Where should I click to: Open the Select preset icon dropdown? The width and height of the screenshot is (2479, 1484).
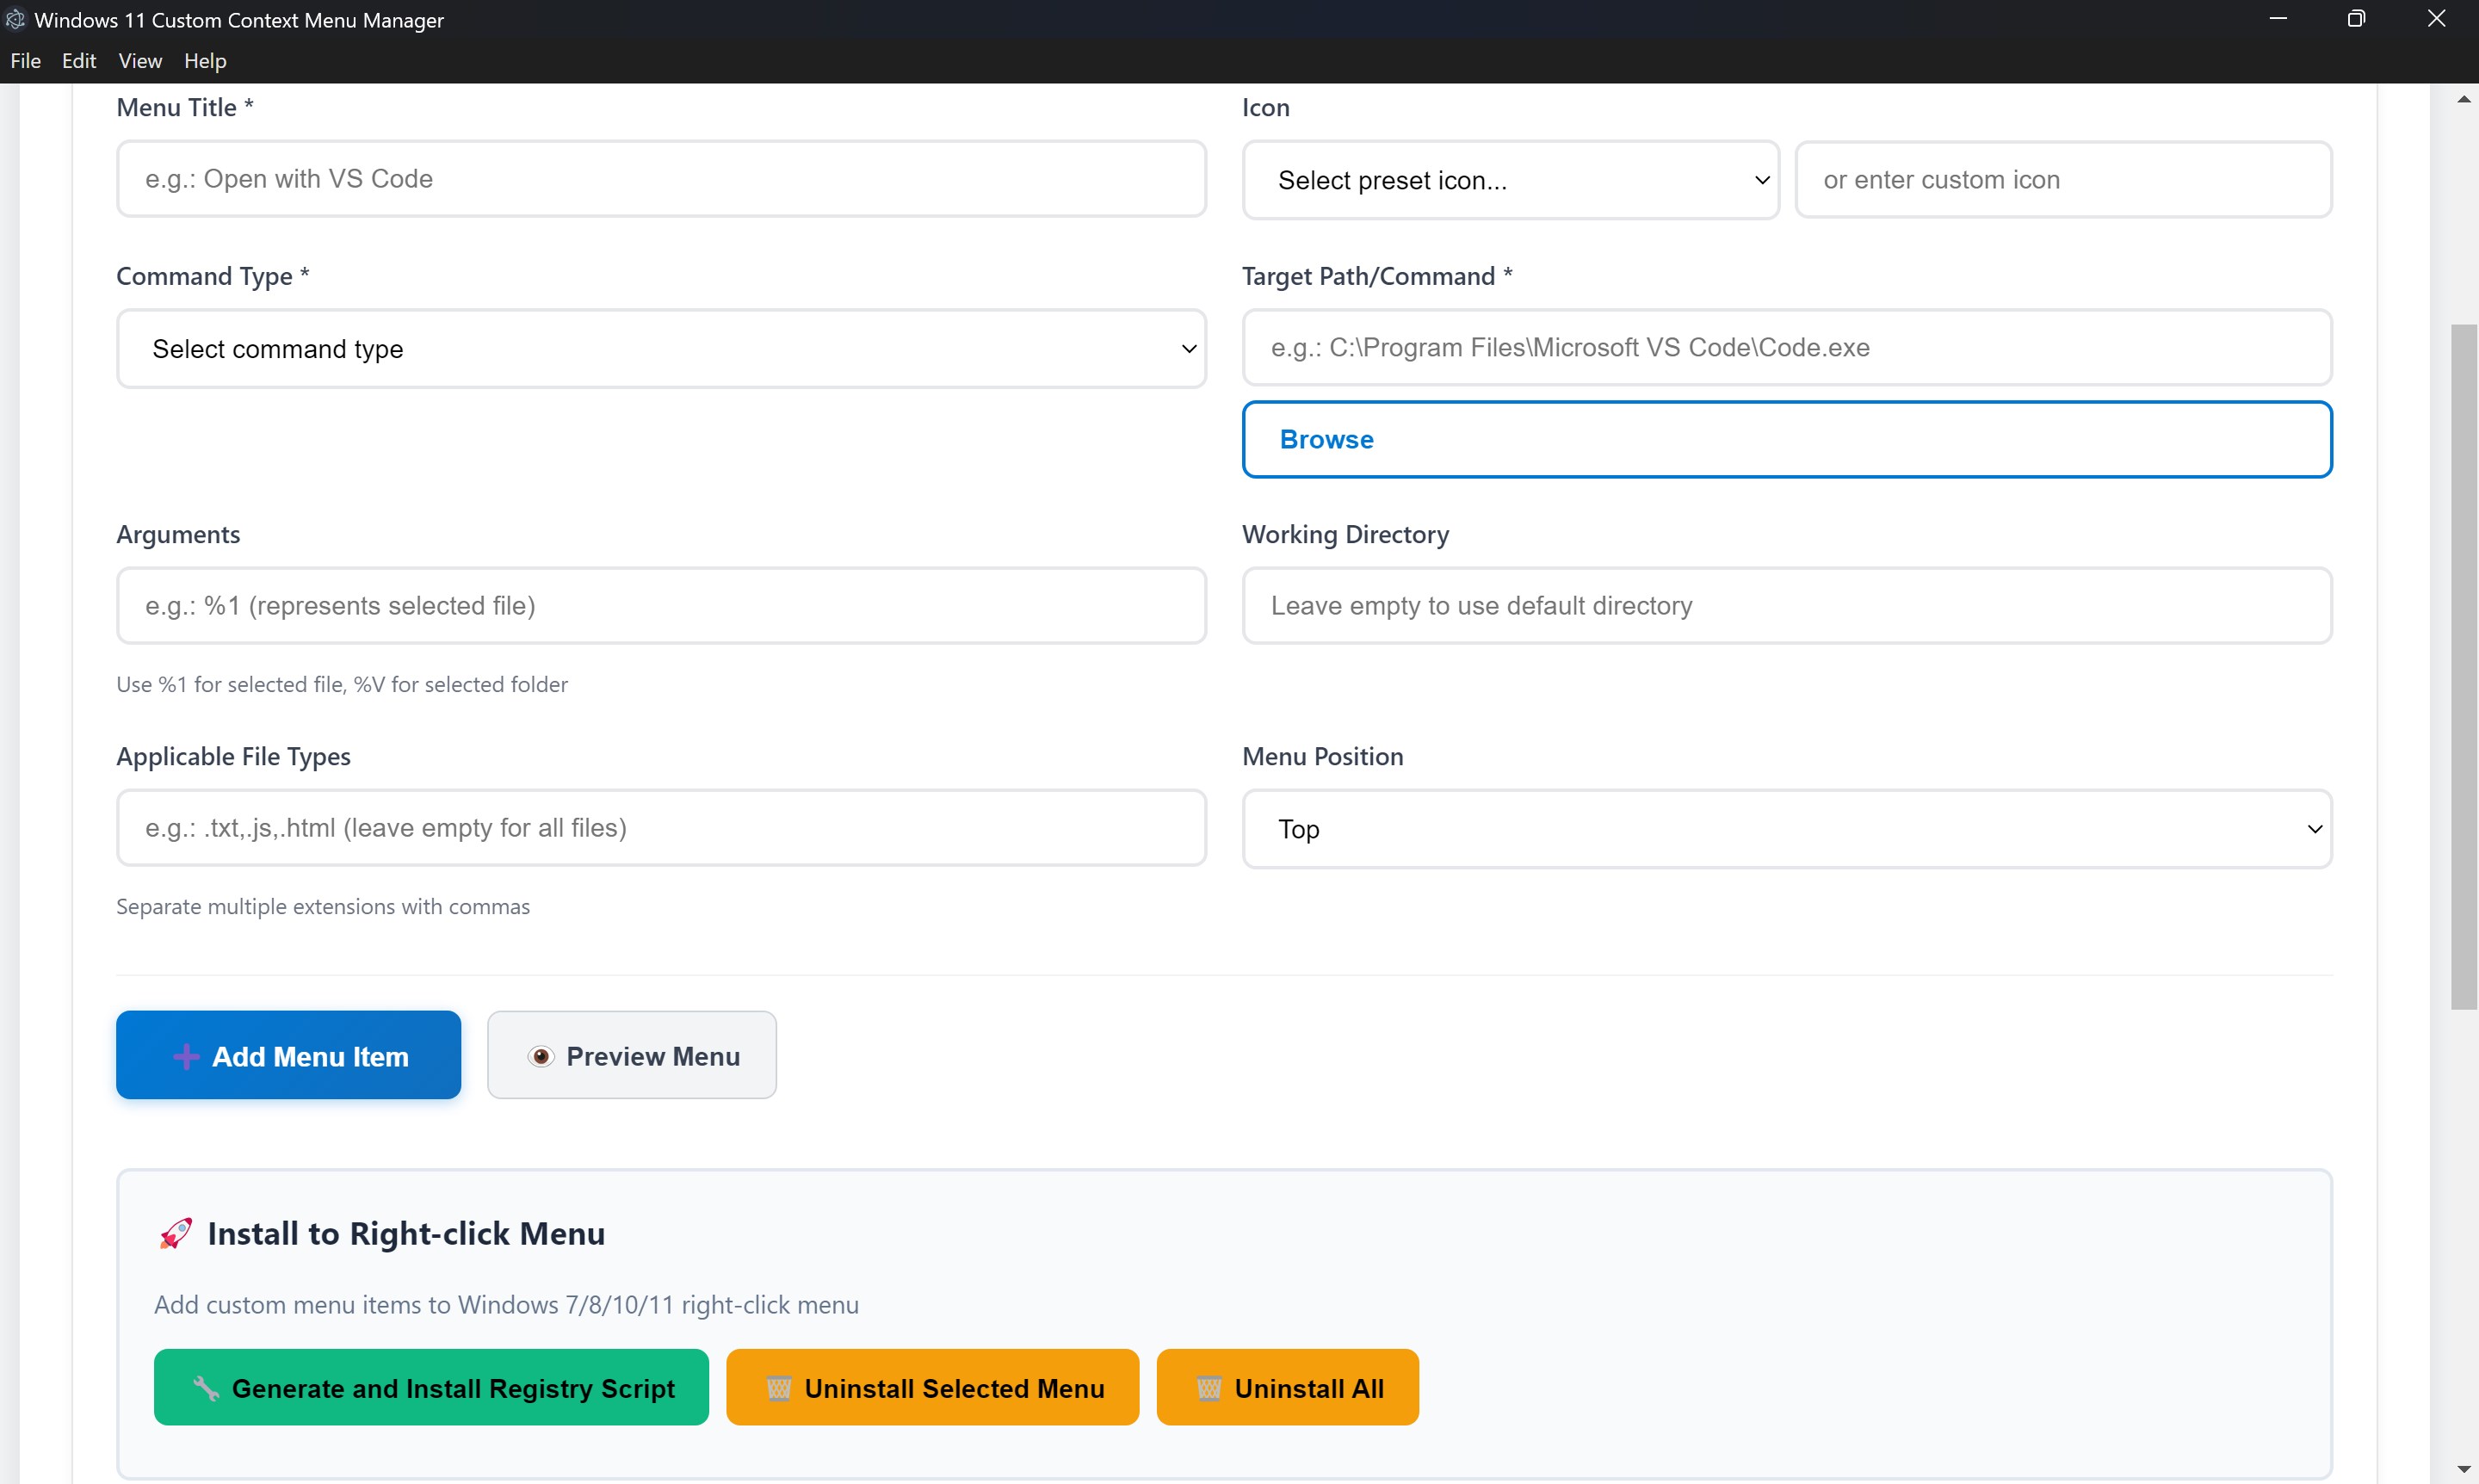click(1510, 180)
